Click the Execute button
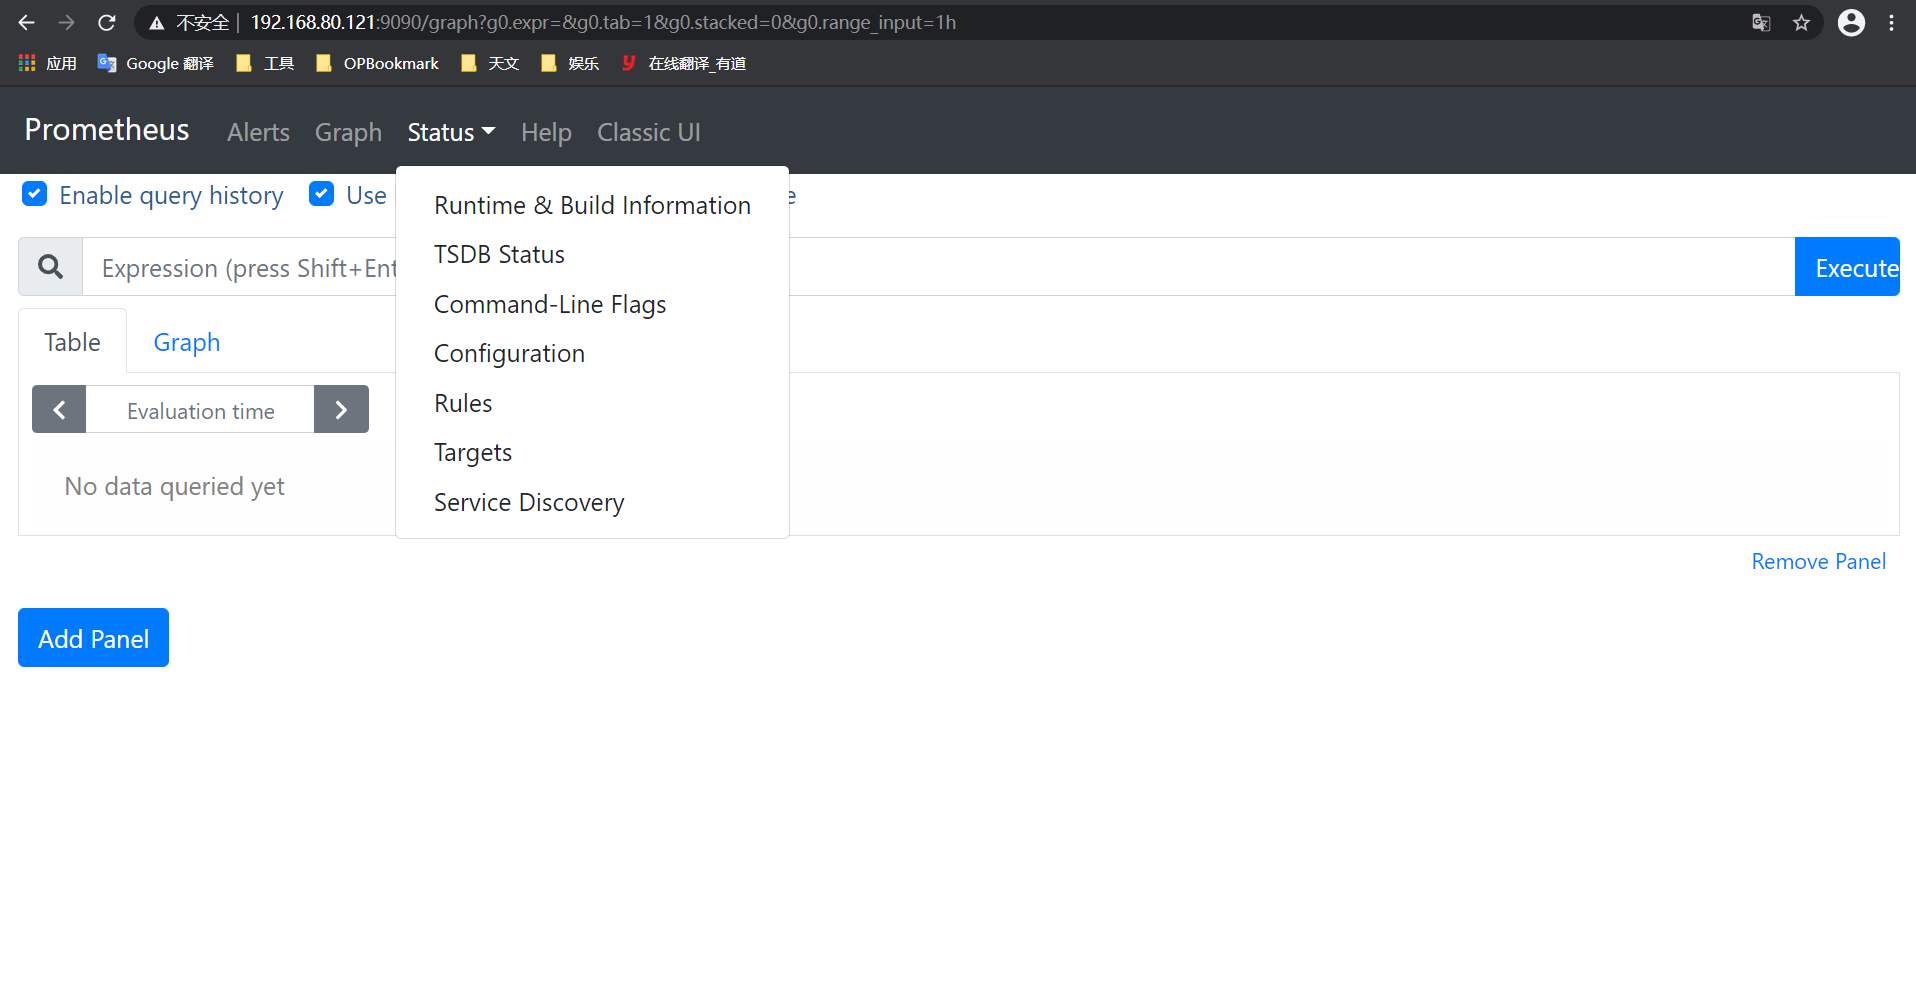 (1847, 267)
